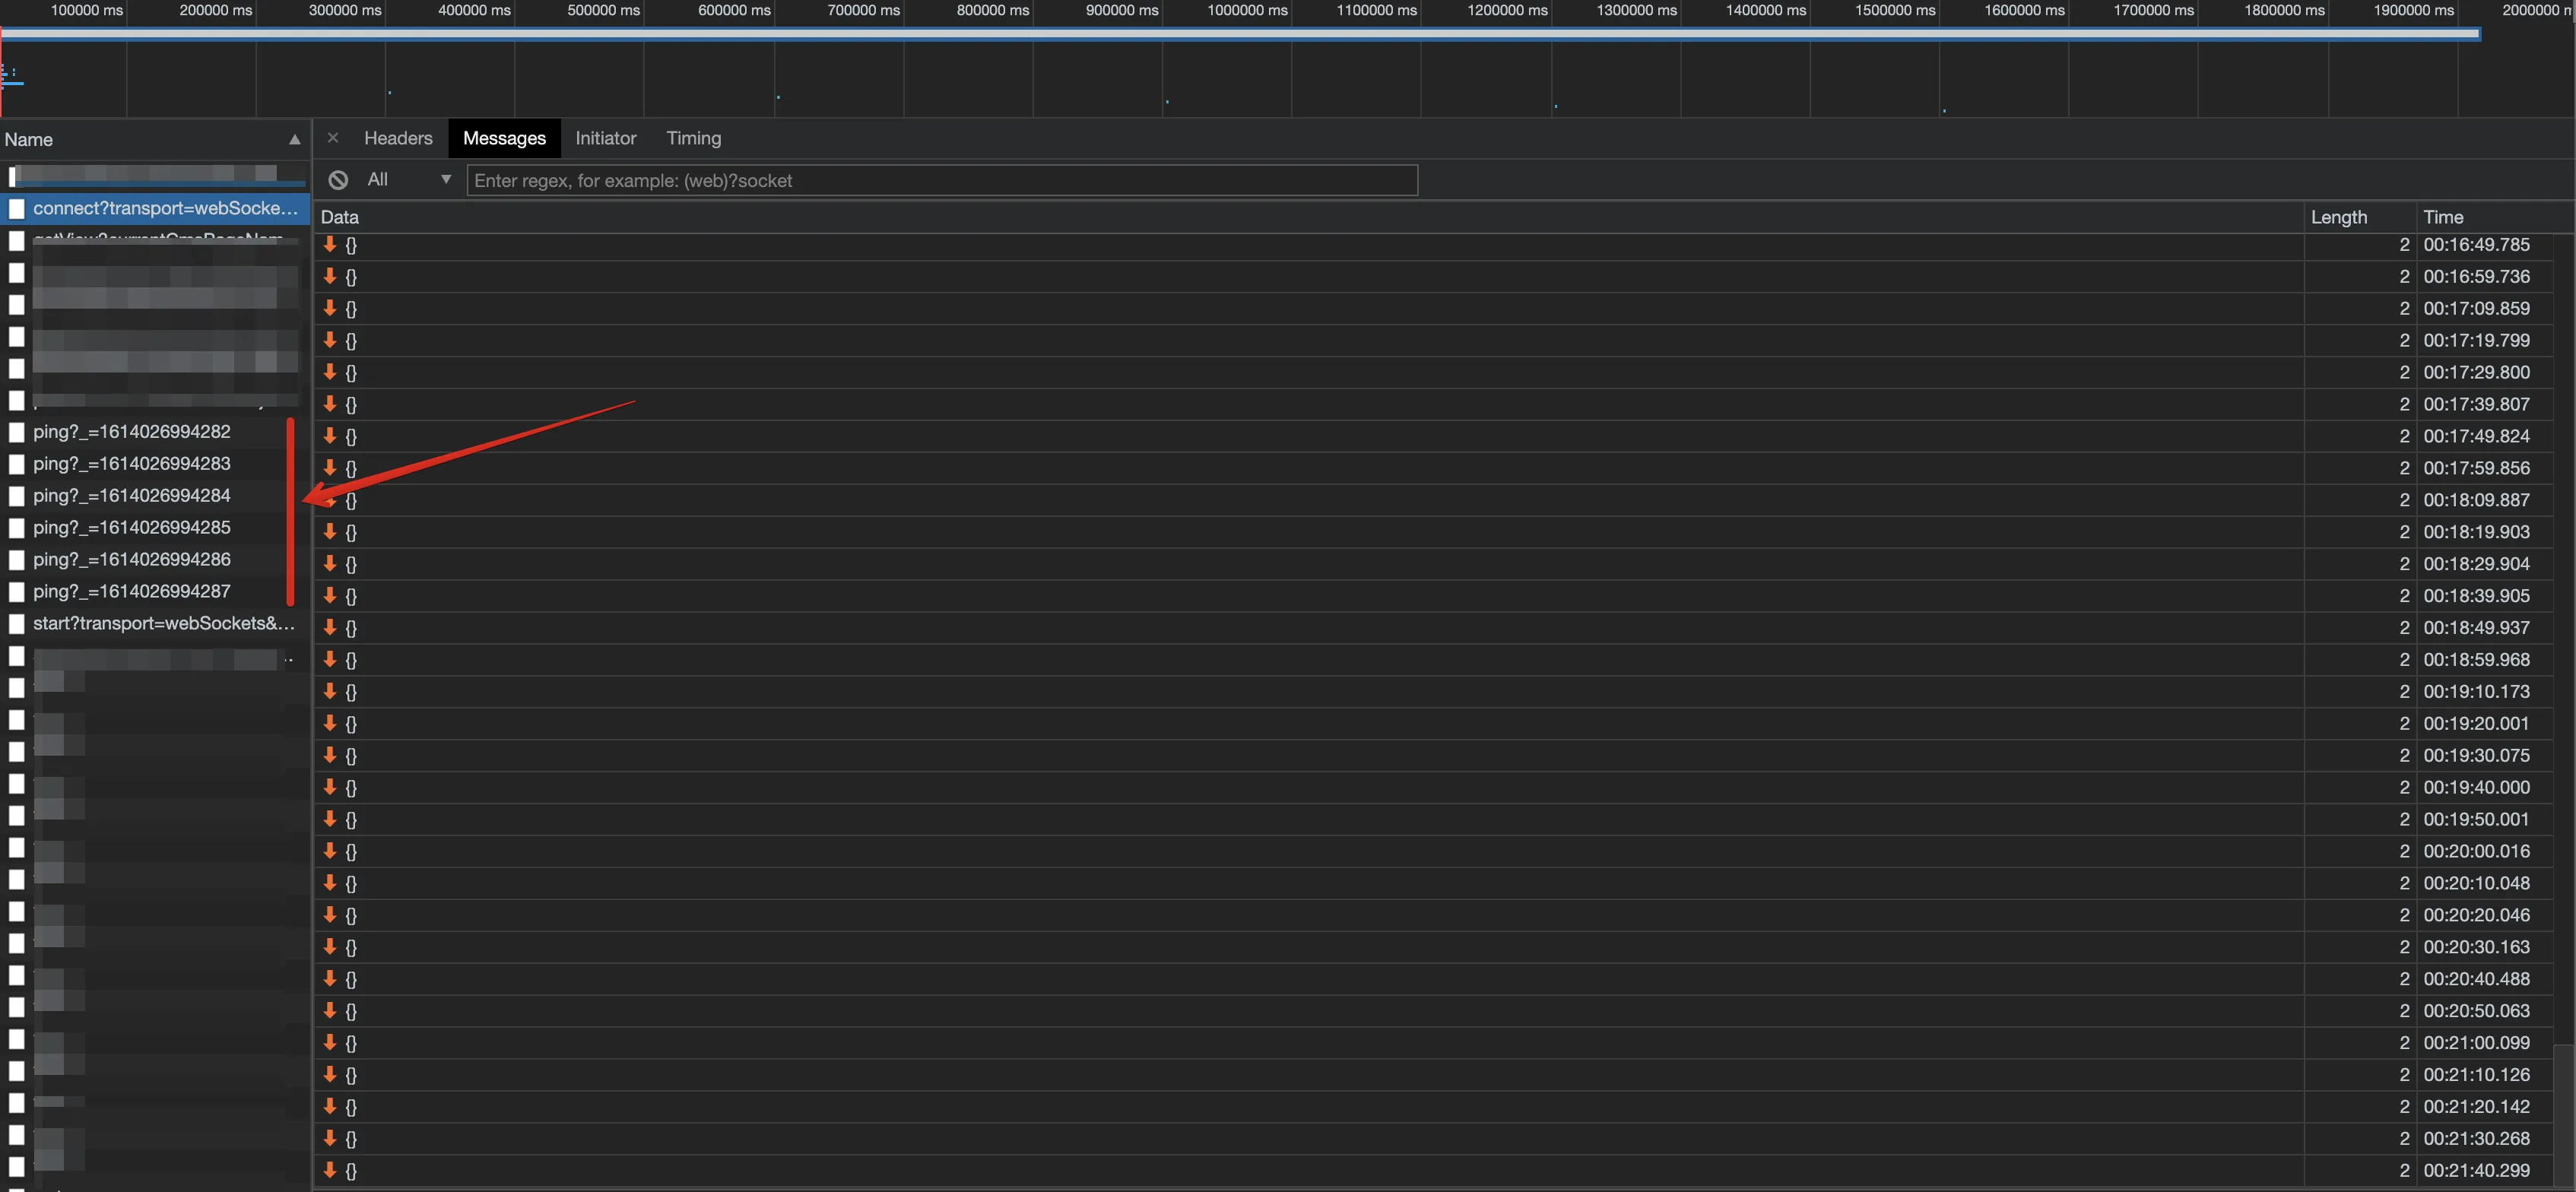Click the file icon beside start?transport=webSockets
Viewport: 2576px width, 1192px height.
click(x=17, y=624)
